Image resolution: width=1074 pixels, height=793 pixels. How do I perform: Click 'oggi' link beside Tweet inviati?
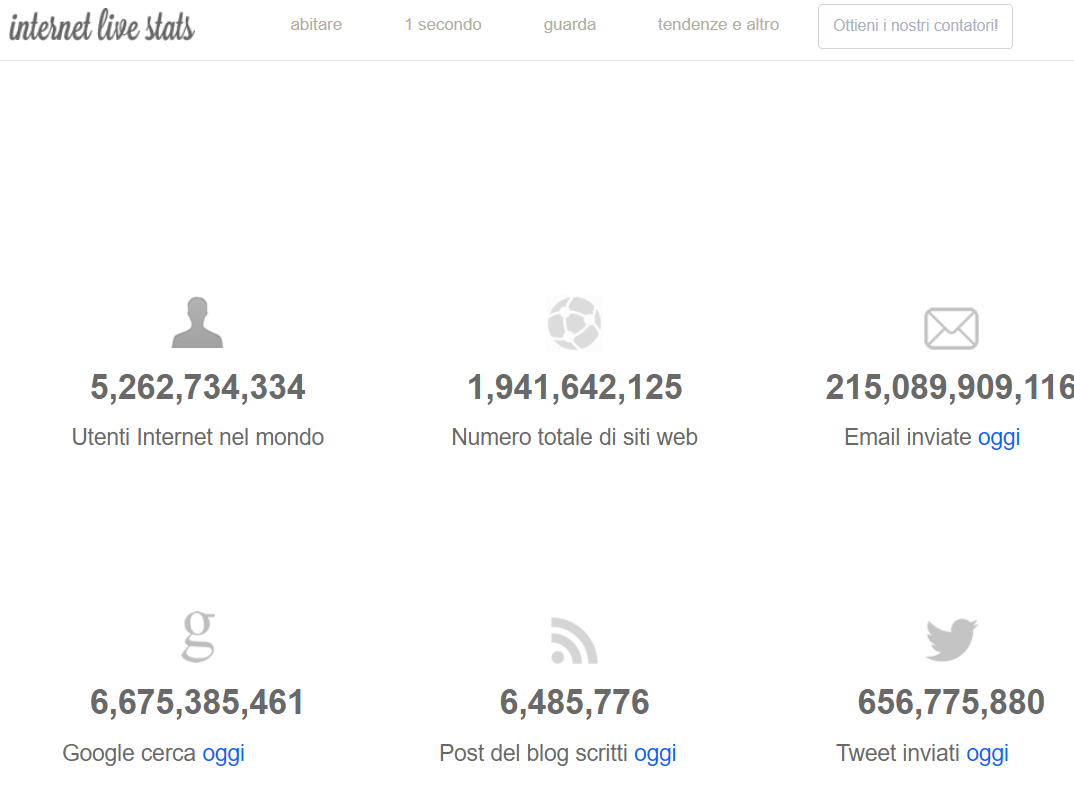click(x=987, y=753)
